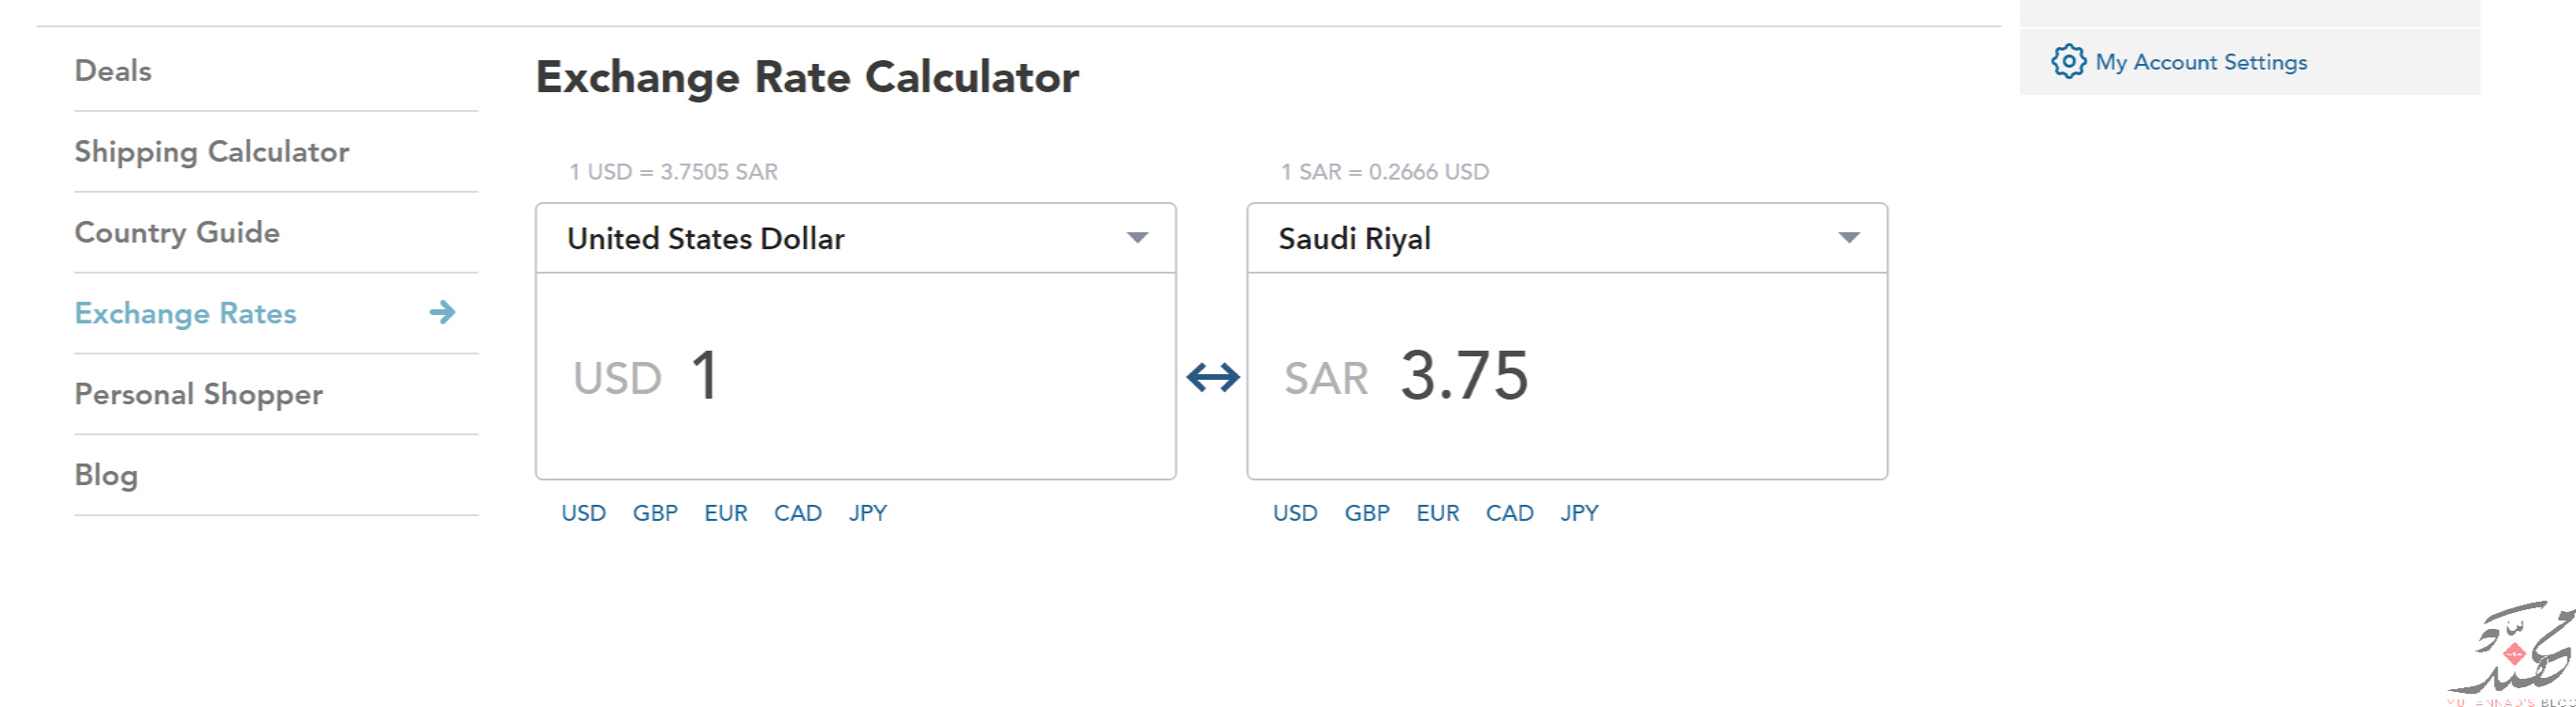Click the arrow icon next to Exchange Rates

click(442, 312)
